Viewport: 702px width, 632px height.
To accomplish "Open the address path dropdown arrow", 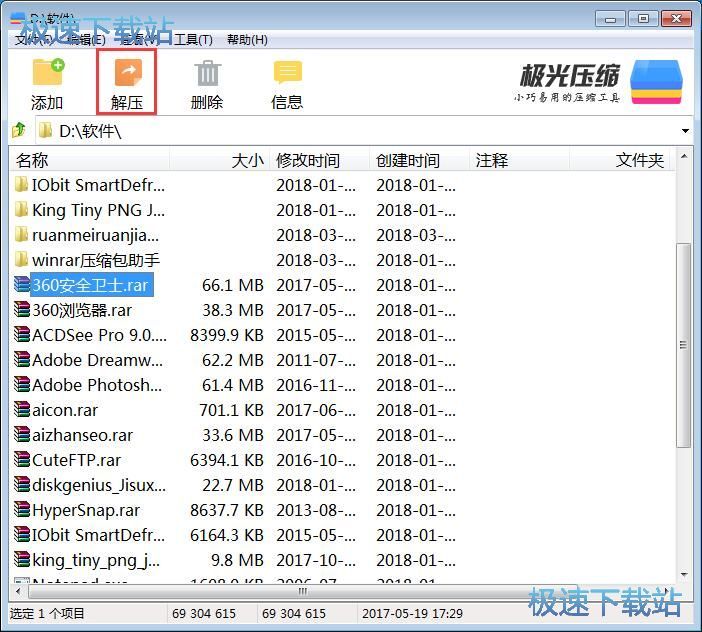I will [x=685, y=131].
